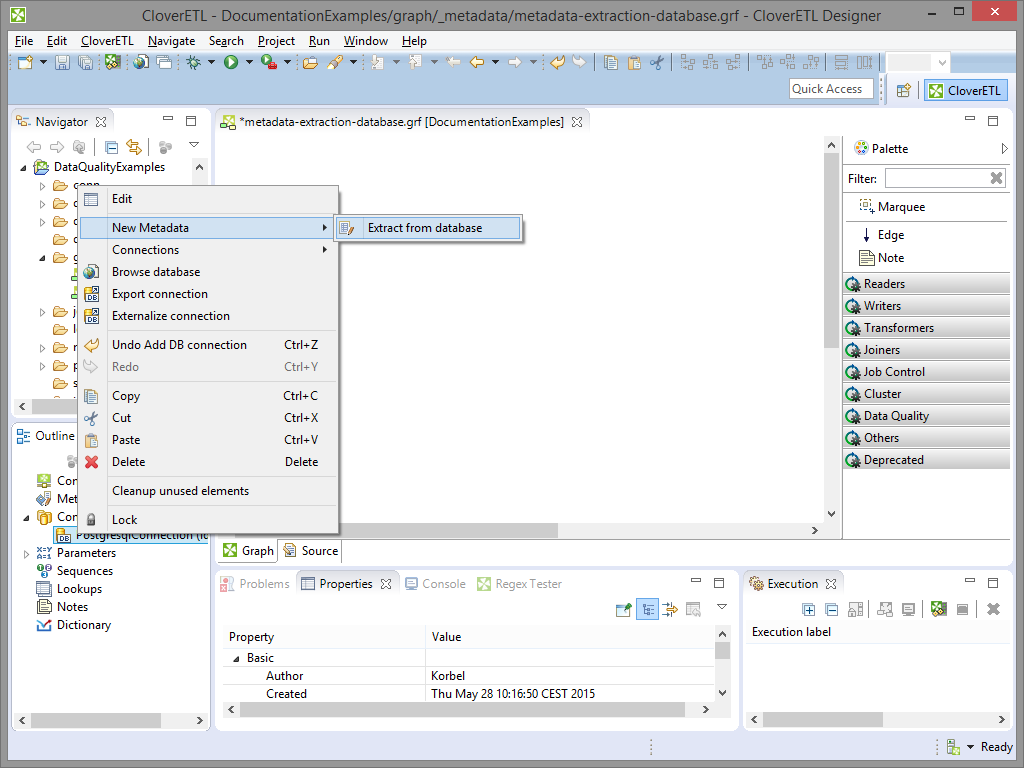The height and width of the screenshot is (768, 1024).
Task: Select Browse database in context menu
Action: click(156, 272)
